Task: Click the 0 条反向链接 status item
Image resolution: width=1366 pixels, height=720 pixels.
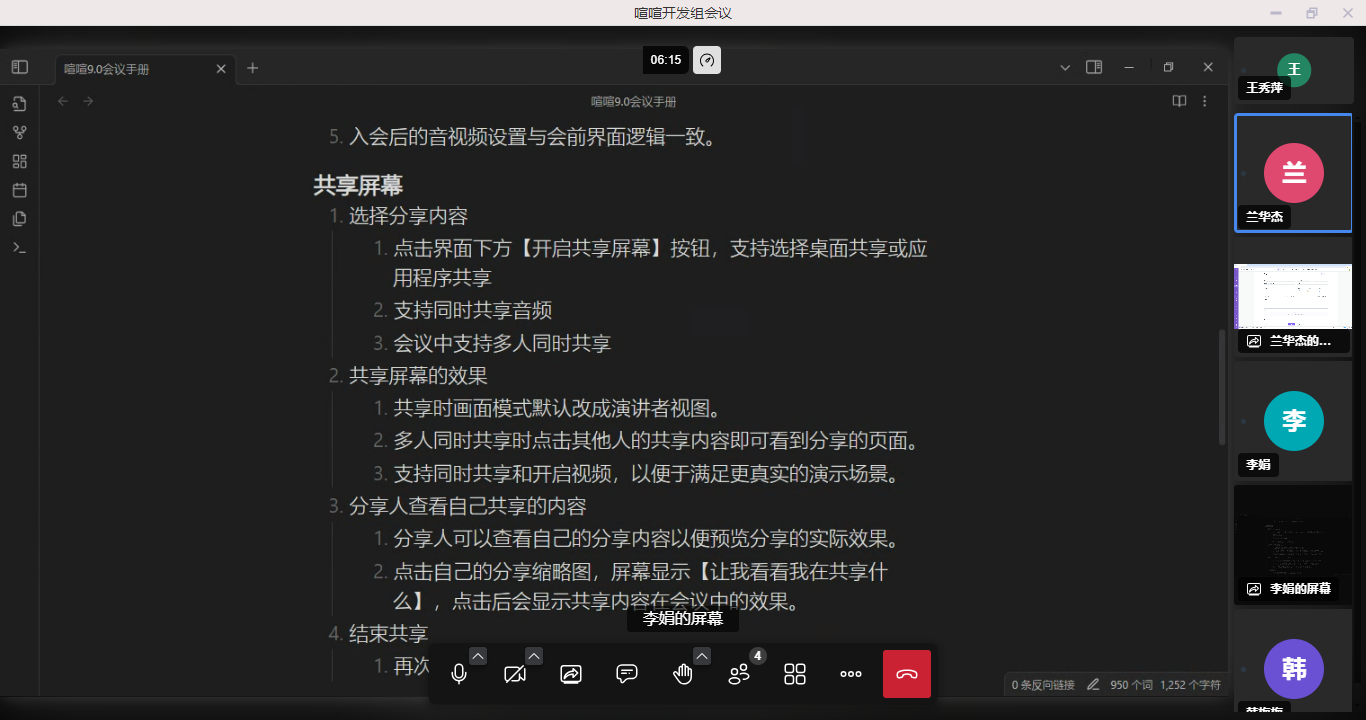Action: [x=1043, y=685]
